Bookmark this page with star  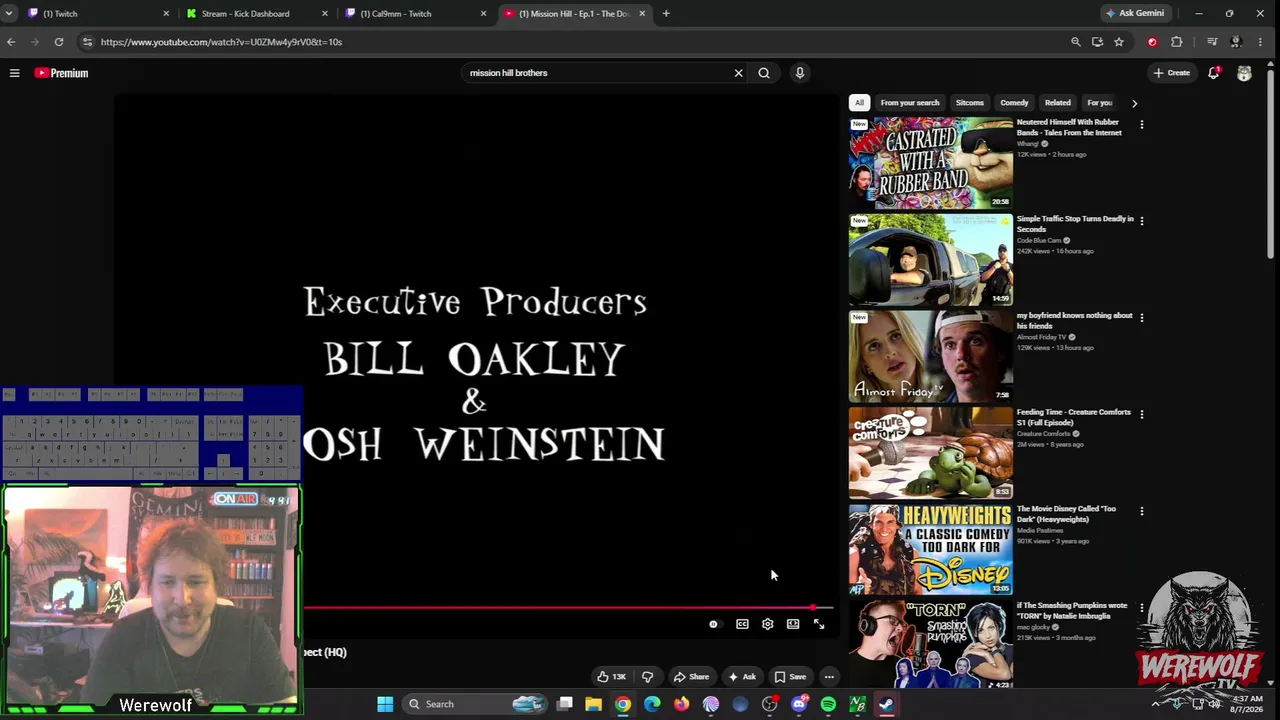pos(1119,42)
